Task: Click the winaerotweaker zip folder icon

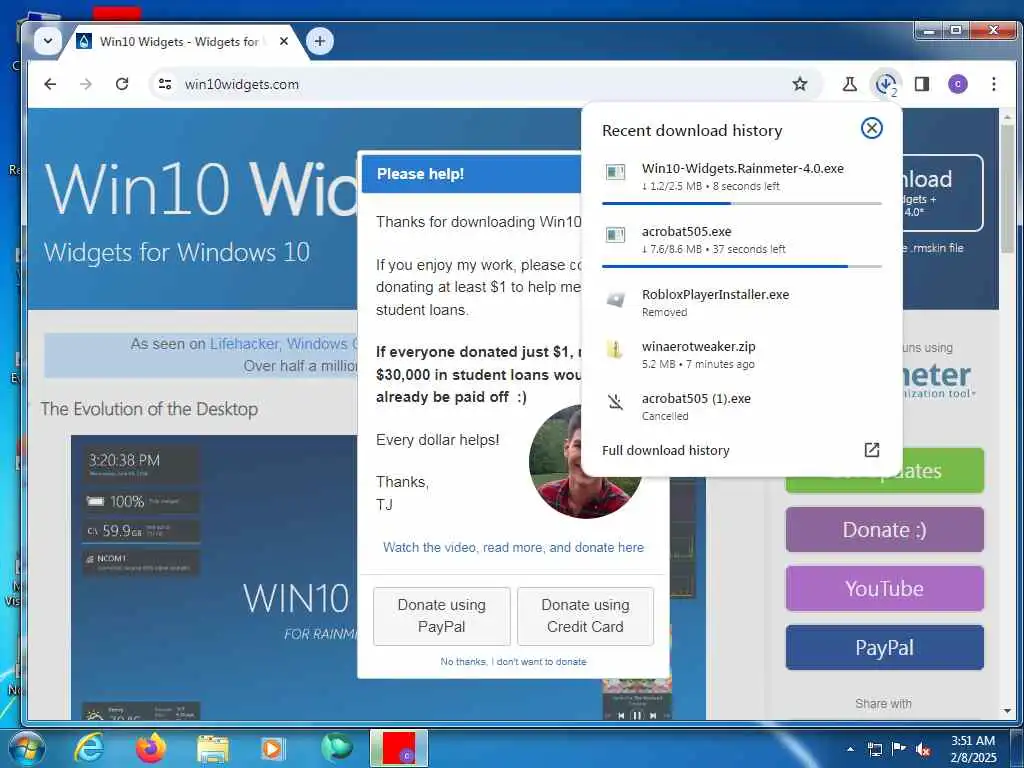Action: (615, 349)
